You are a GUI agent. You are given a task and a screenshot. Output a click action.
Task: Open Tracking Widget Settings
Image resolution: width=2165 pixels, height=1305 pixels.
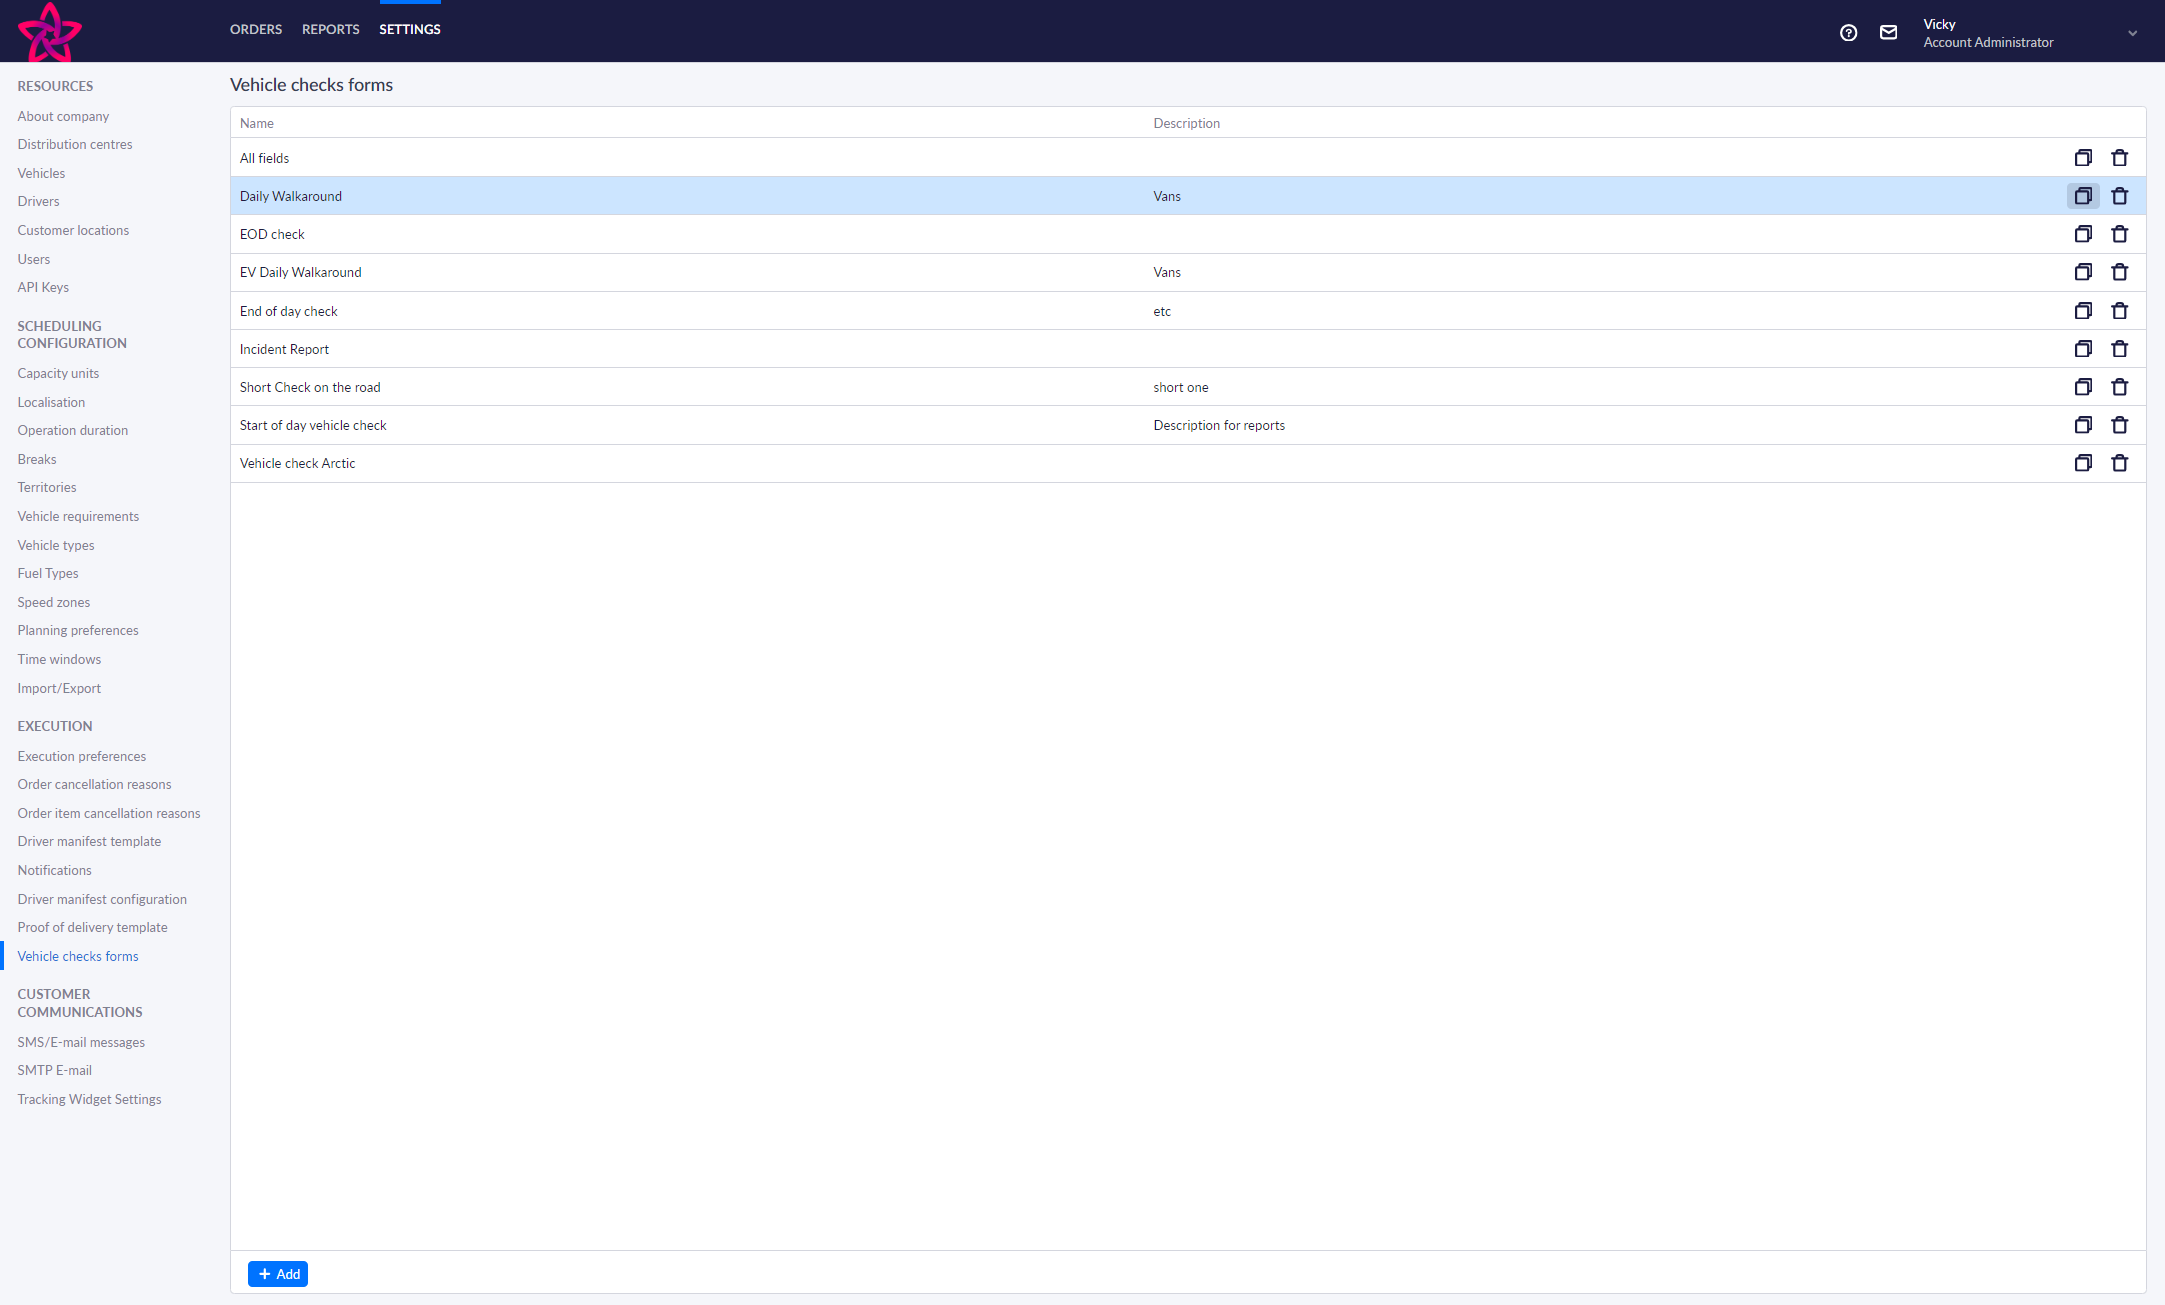(x=89, y=1099)
